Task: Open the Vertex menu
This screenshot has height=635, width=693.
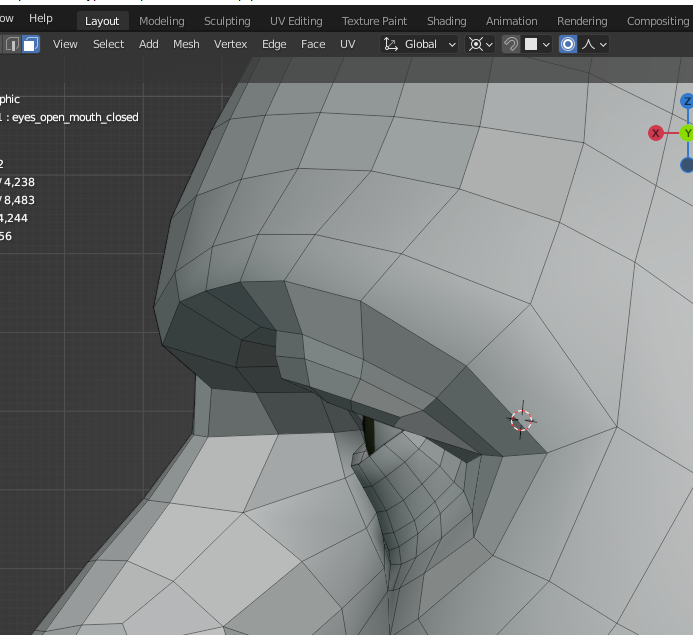Action: (x=230, y=44)
